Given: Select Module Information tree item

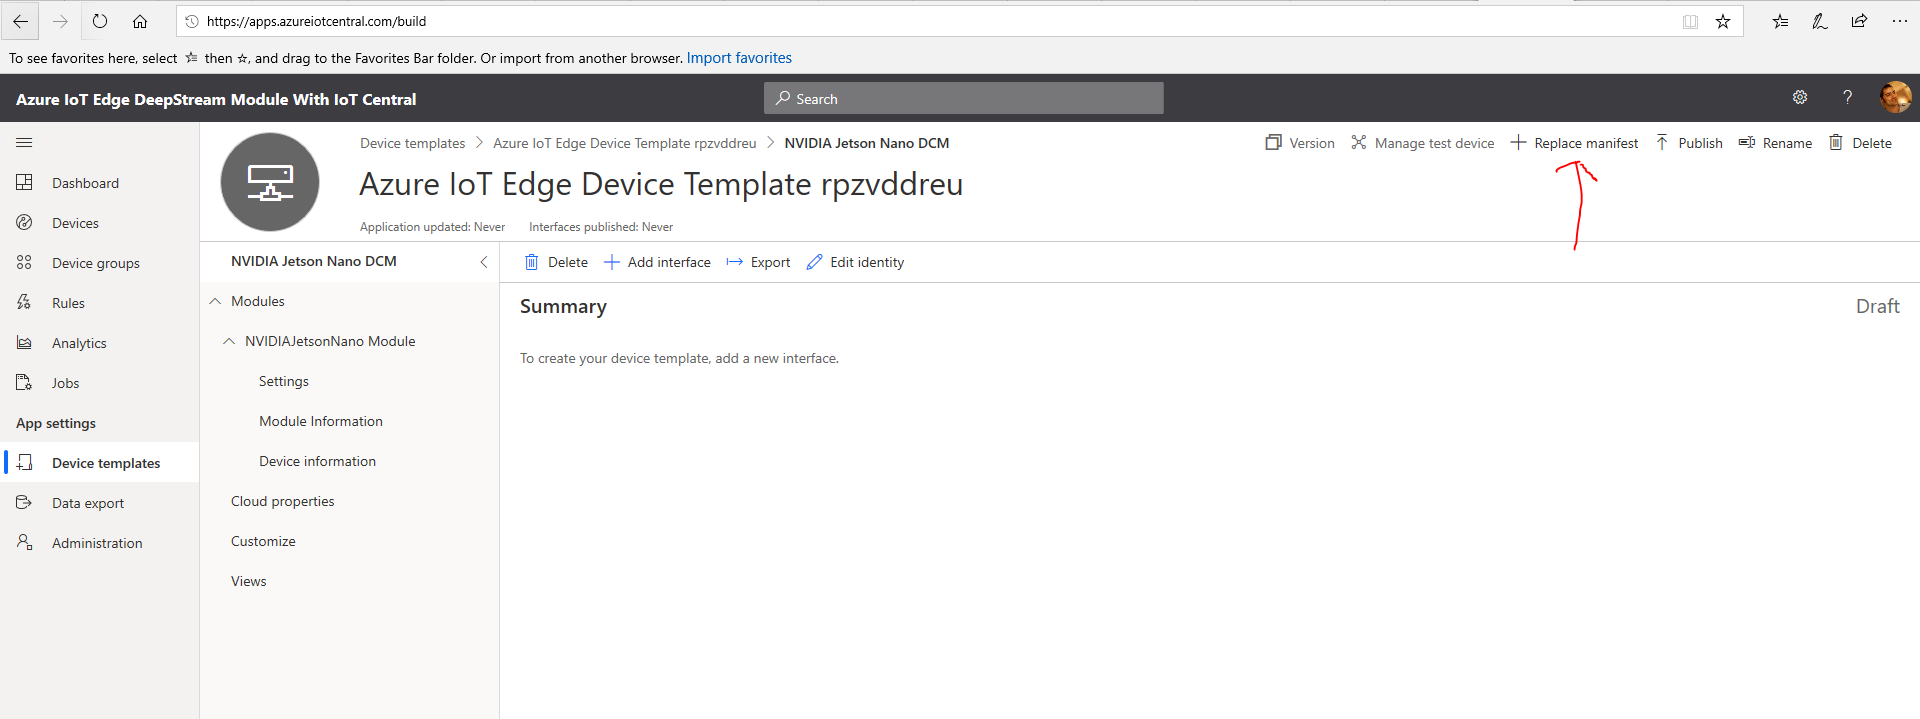Looking at the screenshot, I should pos(321,421).
